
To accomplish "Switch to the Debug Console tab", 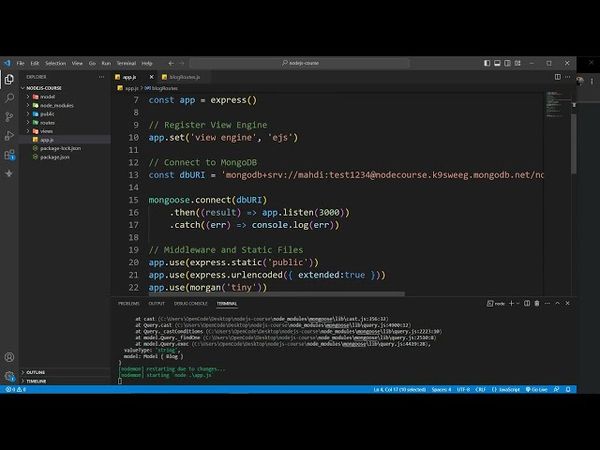I will (191, 303).
